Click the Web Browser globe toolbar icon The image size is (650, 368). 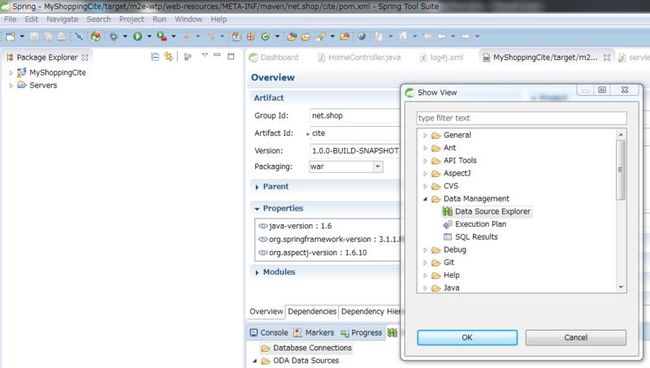click(x=361, y=36)
